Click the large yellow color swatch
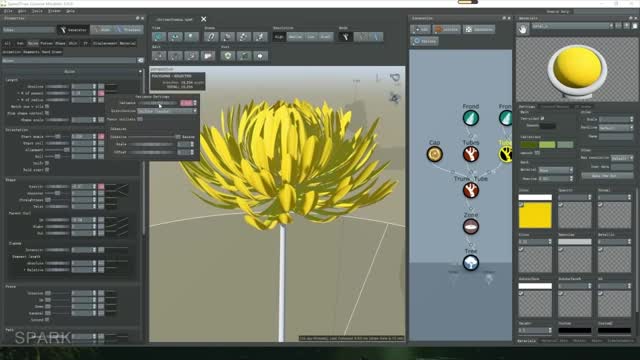This screenshot has width=640, height=360. 535,215
